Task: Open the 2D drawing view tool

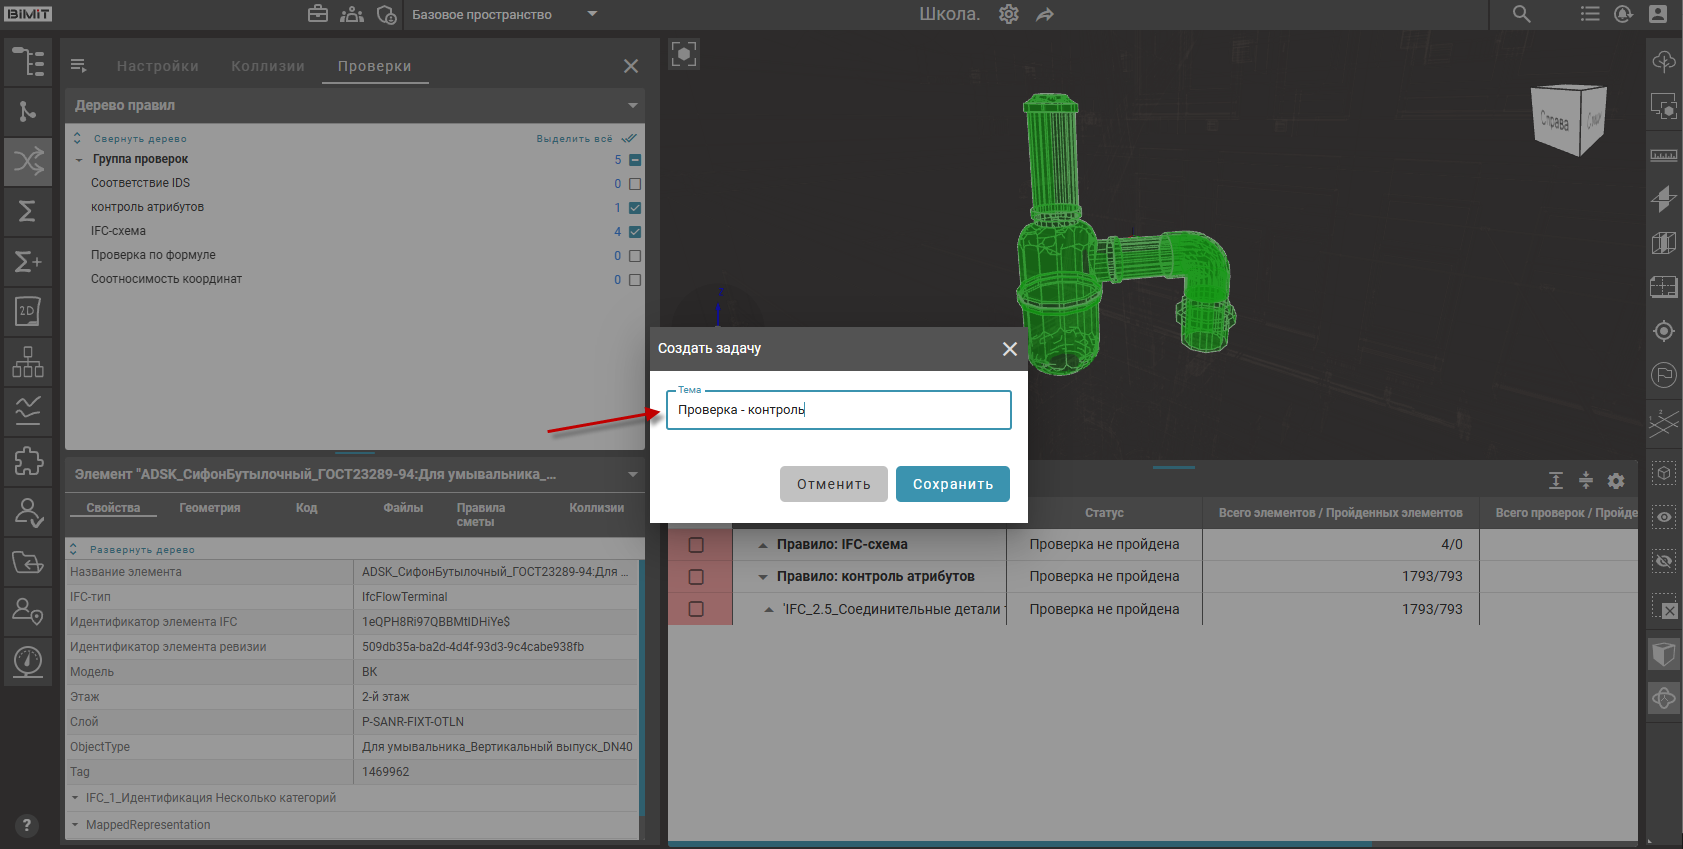Action: point(28,311)
